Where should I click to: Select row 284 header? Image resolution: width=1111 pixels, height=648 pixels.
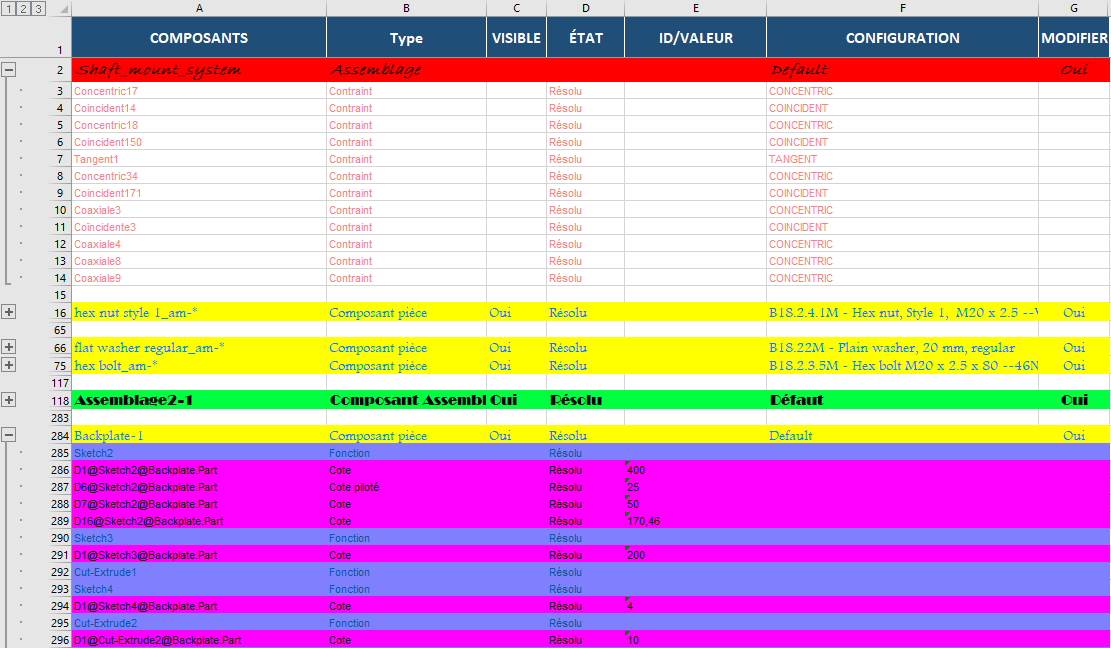click(60, 436)
